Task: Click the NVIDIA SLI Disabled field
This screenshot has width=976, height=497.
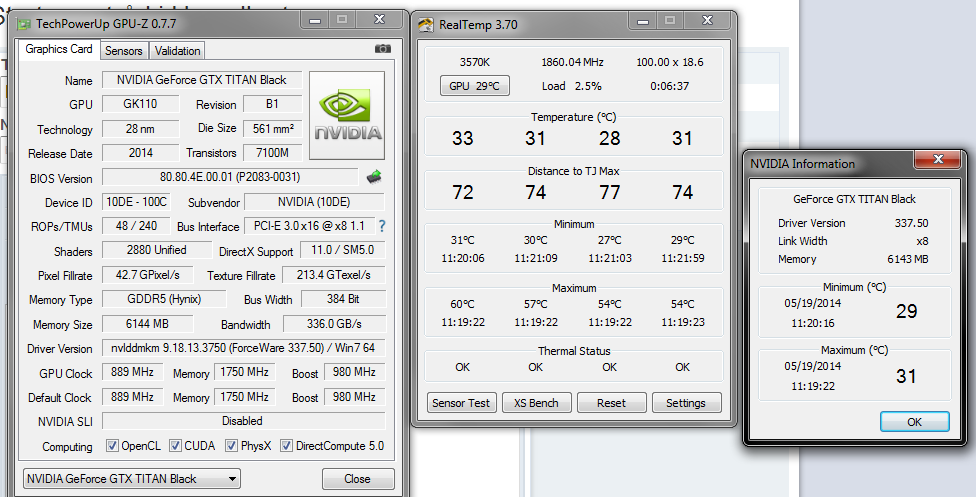Action: point(243,421)
